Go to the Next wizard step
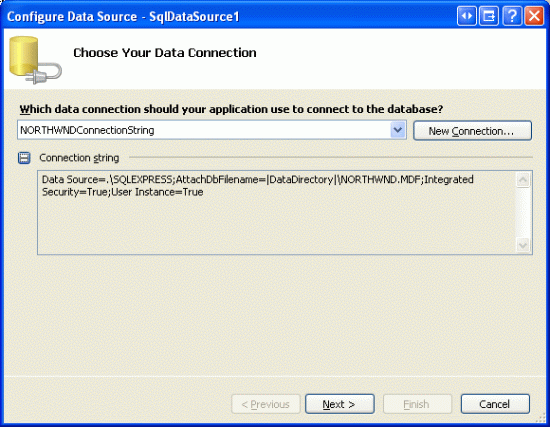Image resolution: width=550 pixels, height=427 pixels. pyautogui.click(x=340, y=404)
